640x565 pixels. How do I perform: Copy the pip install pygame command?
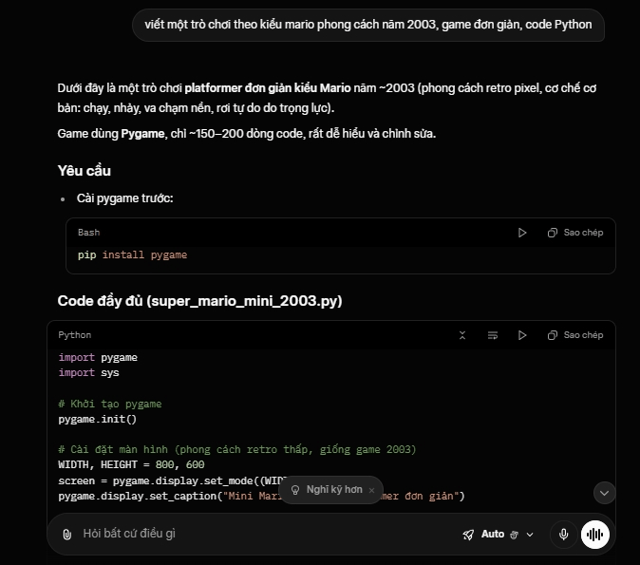tap(576, 232)
